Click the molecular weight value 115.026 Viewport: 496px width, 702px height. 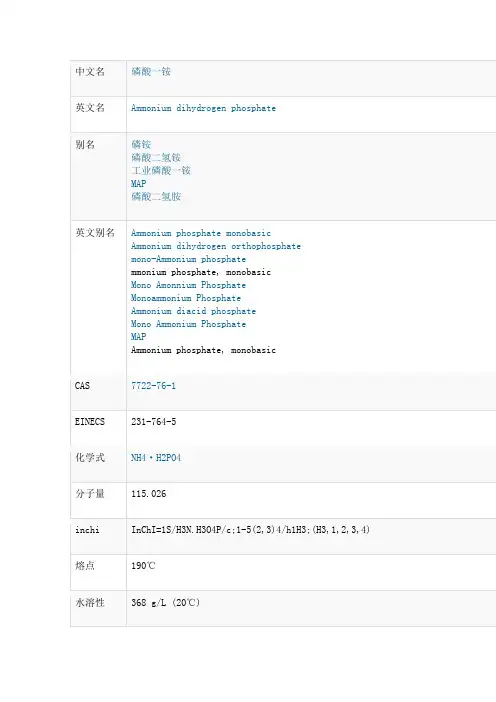point(149,494)
